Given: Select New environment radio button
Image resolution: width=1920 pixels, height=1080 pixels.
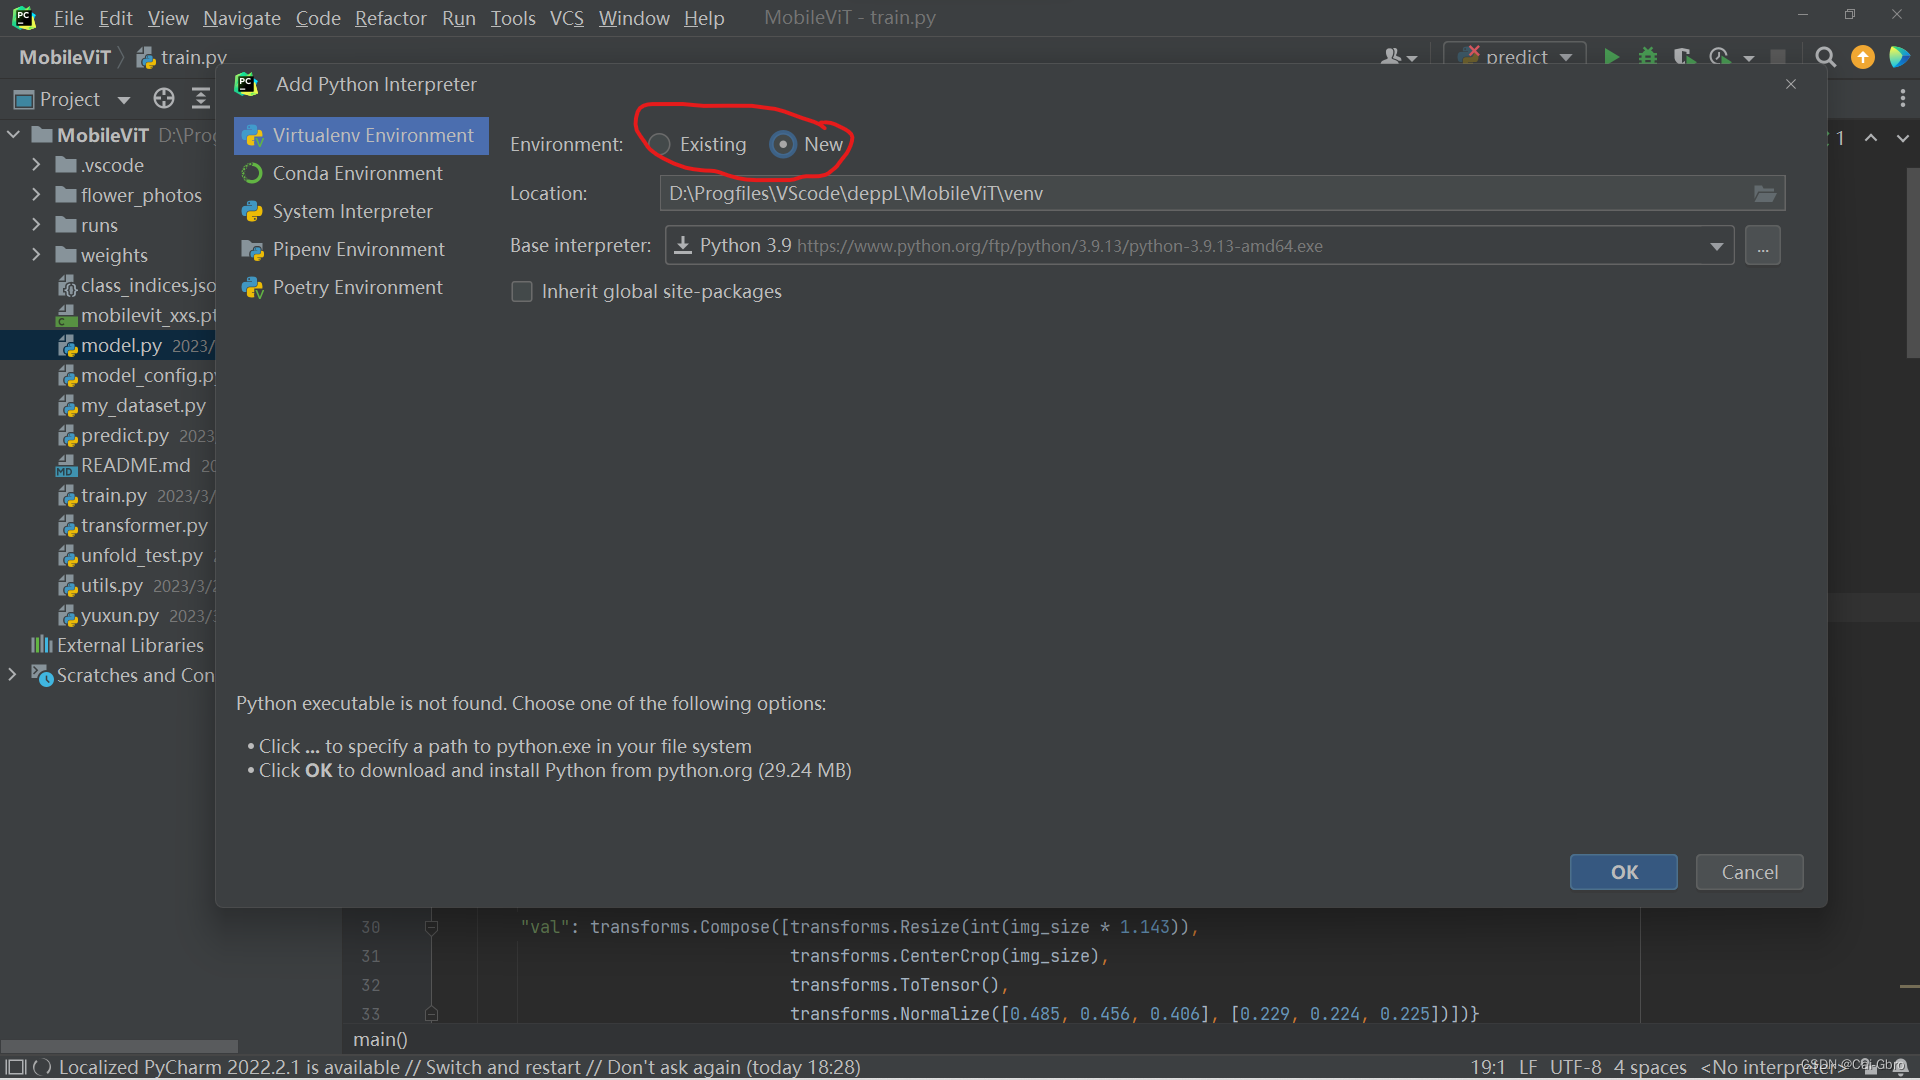Looking at the screenshot, I should [x=783, y=144].
